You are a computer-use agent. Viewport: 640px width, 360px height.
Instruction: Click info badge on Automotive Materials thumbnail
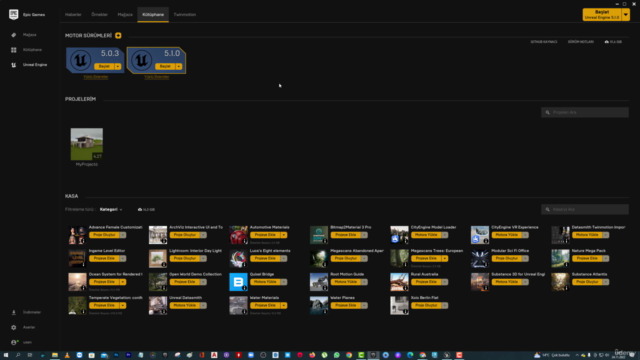click(x=245, y=241)
